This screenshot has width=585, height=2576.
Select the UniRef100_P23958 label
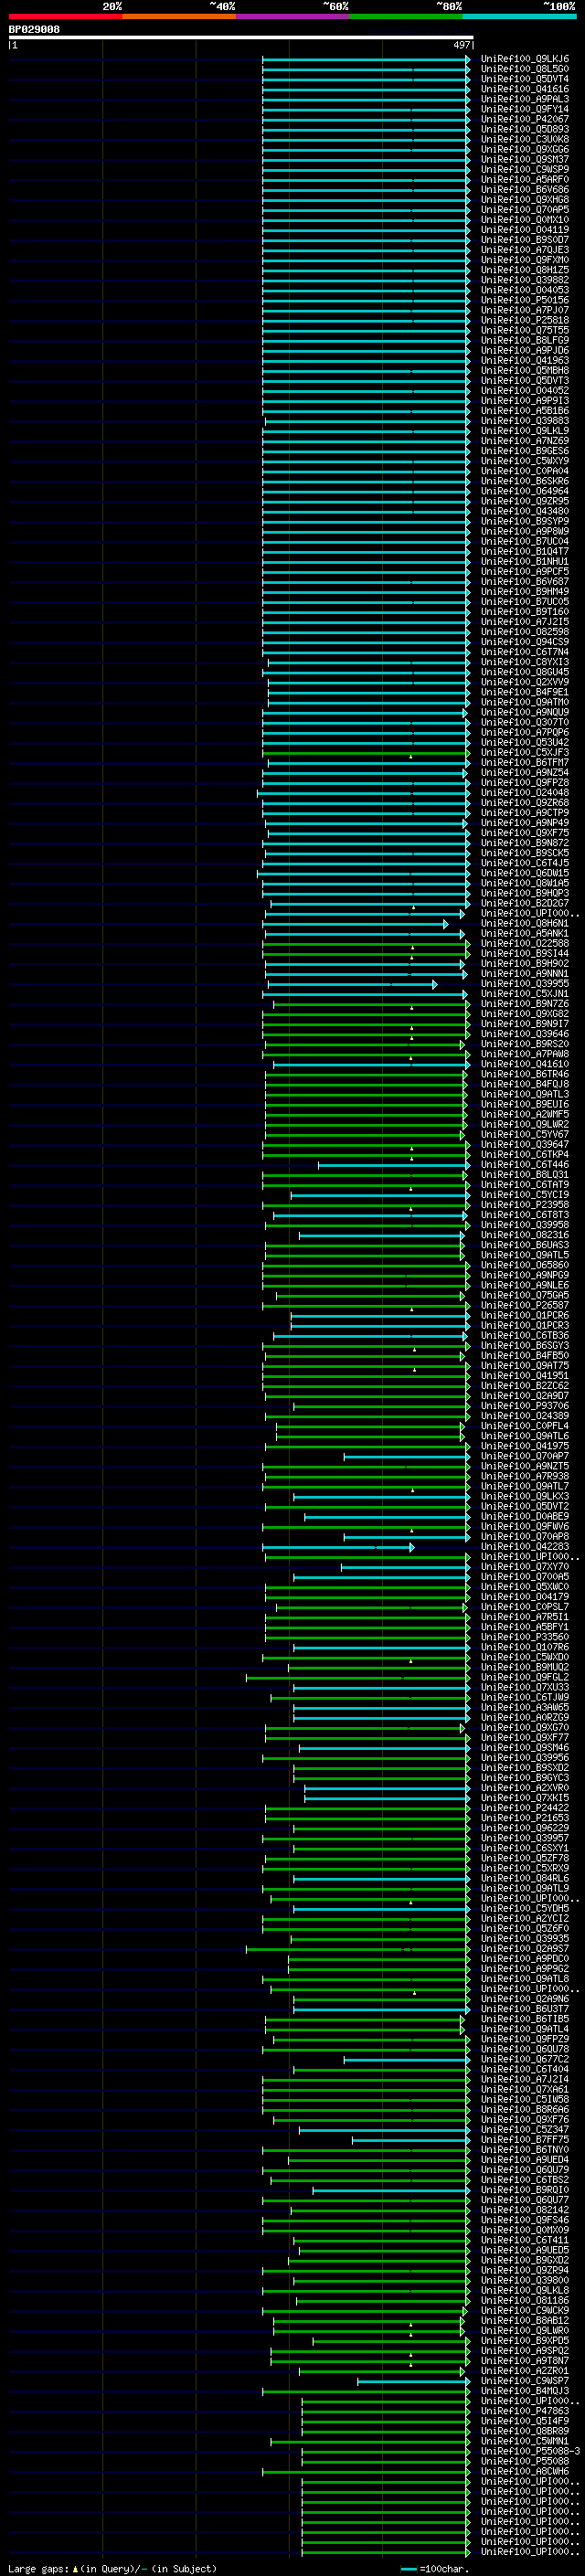tap(525, 1205)
